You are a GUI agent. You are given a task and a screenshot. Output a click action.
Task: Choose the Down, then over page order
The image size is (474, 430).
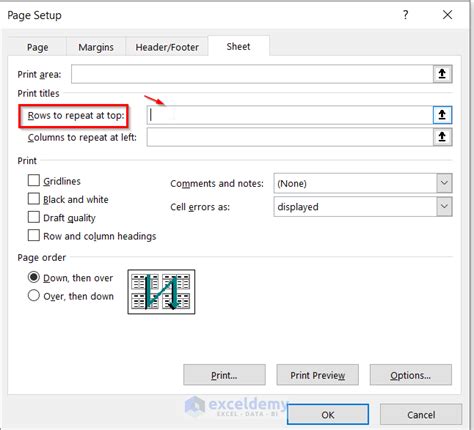(34, 277)
